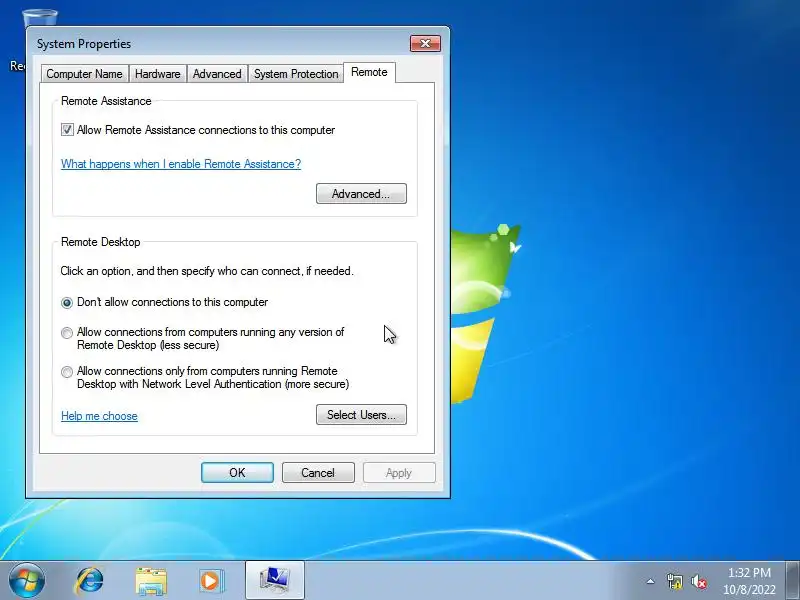This screenshot has width=800, height=600.
Task: Switch to the Advanced tab
Action: click(217, 74)
